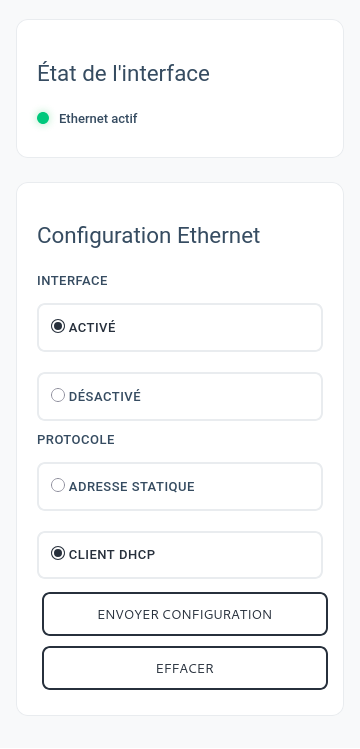This screenshot has height=749, width=360.
Task: Click the INTERFACE section label
Action: [x=72, y=280]
